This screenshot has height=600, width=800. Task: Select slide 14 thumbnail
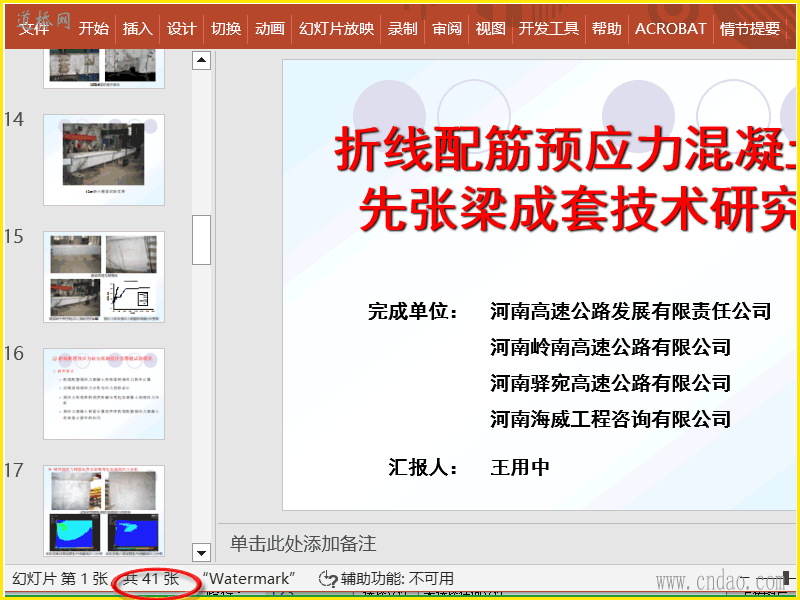point(104,160)
